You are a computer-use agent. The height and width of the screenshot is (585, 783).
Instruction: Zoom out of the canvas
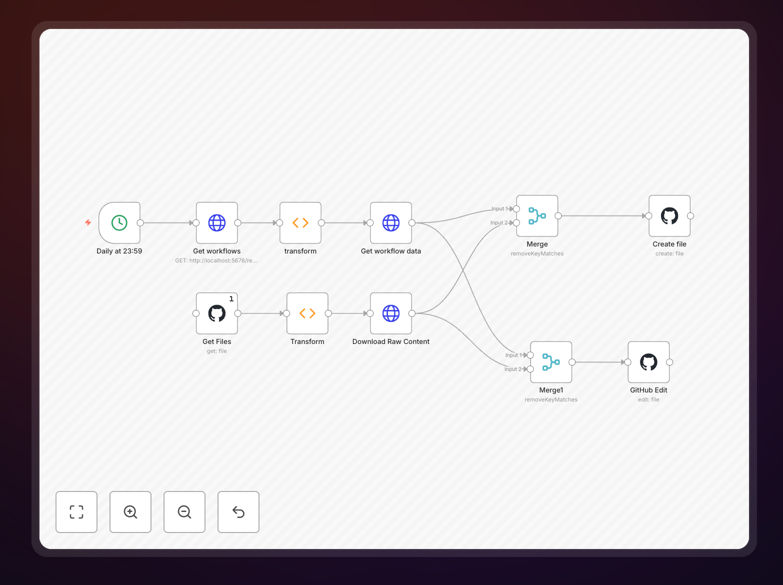[184, 512]
